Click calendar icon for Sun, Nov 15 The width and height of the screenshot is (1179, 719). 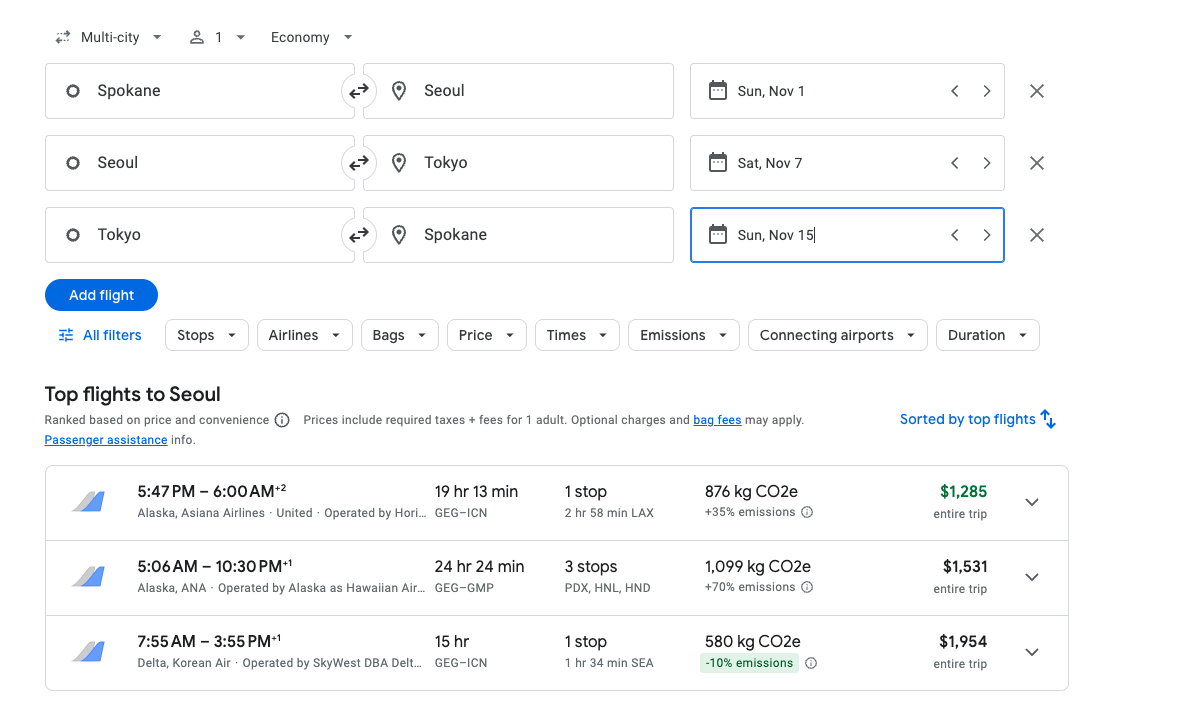pyautogui.click(x=717, y=235)
